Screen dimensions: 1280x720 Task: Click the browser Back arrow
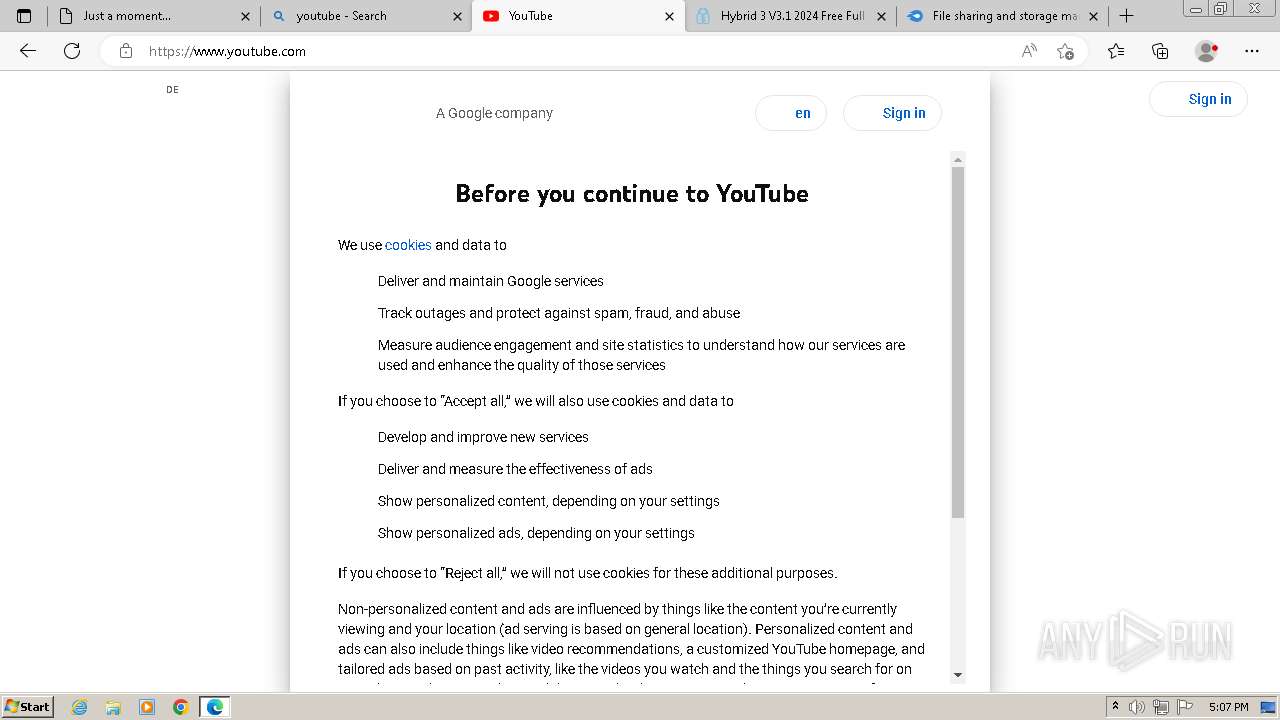click(x=28, y=51)
